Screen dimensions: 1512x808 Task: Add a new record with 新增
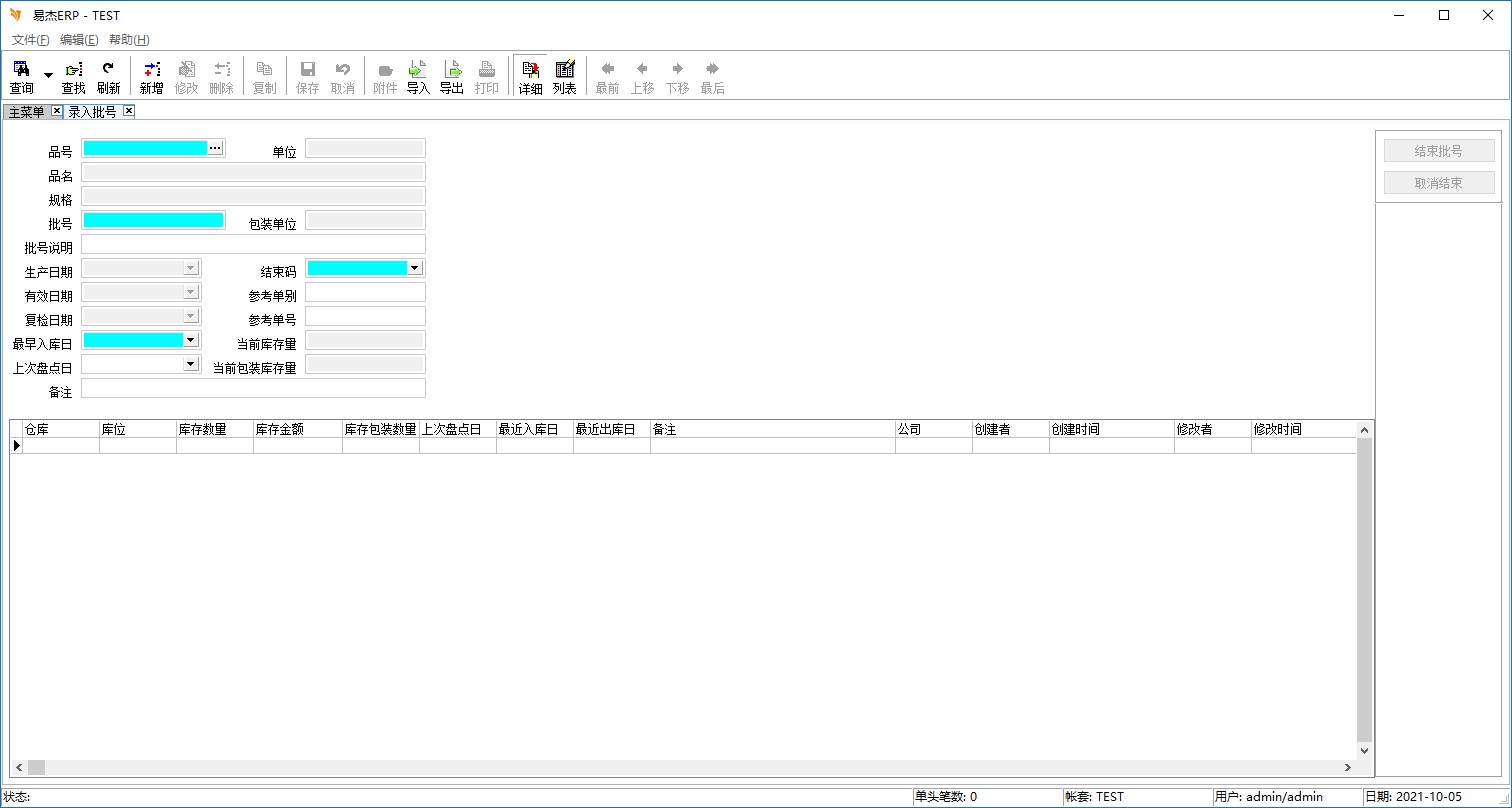151,77
